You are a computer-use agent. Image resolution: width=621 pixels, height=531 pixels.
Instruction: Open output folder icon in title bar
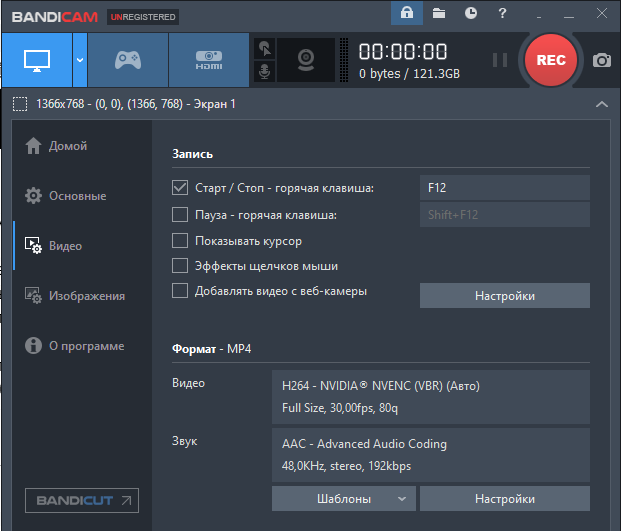pyautogui.click(x=439, y=13)
